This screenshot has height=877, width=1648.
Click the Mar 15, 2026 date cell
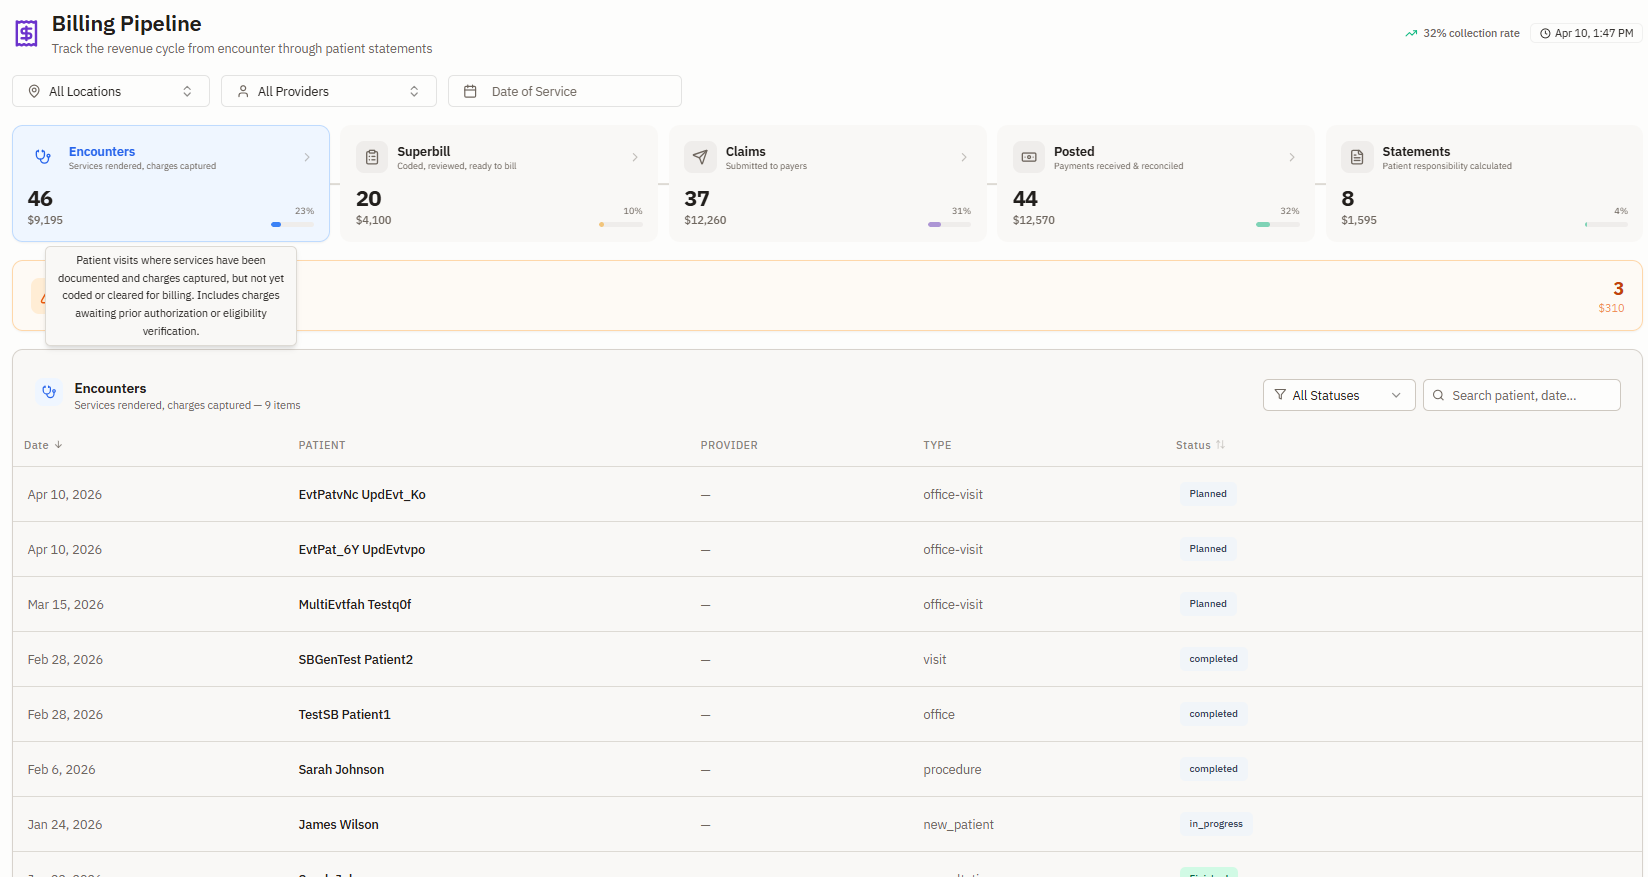coord(66,604)
